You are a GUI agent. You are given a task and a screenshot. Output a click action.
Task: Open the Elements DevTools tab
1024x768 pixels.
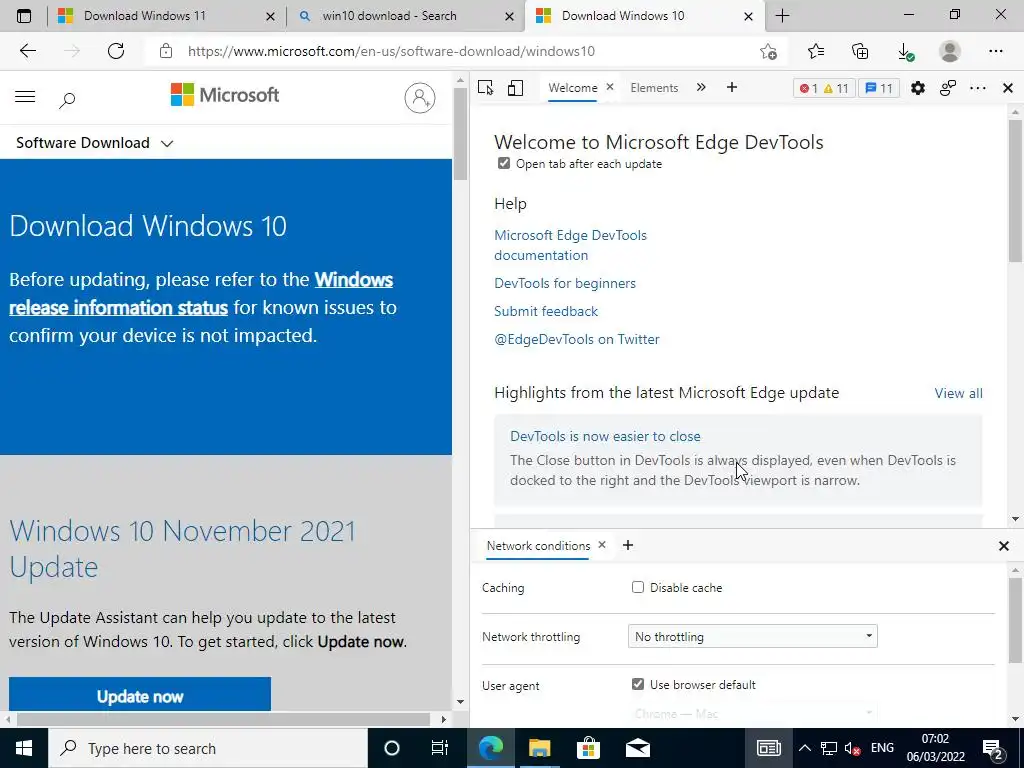(x=654, y=88)
